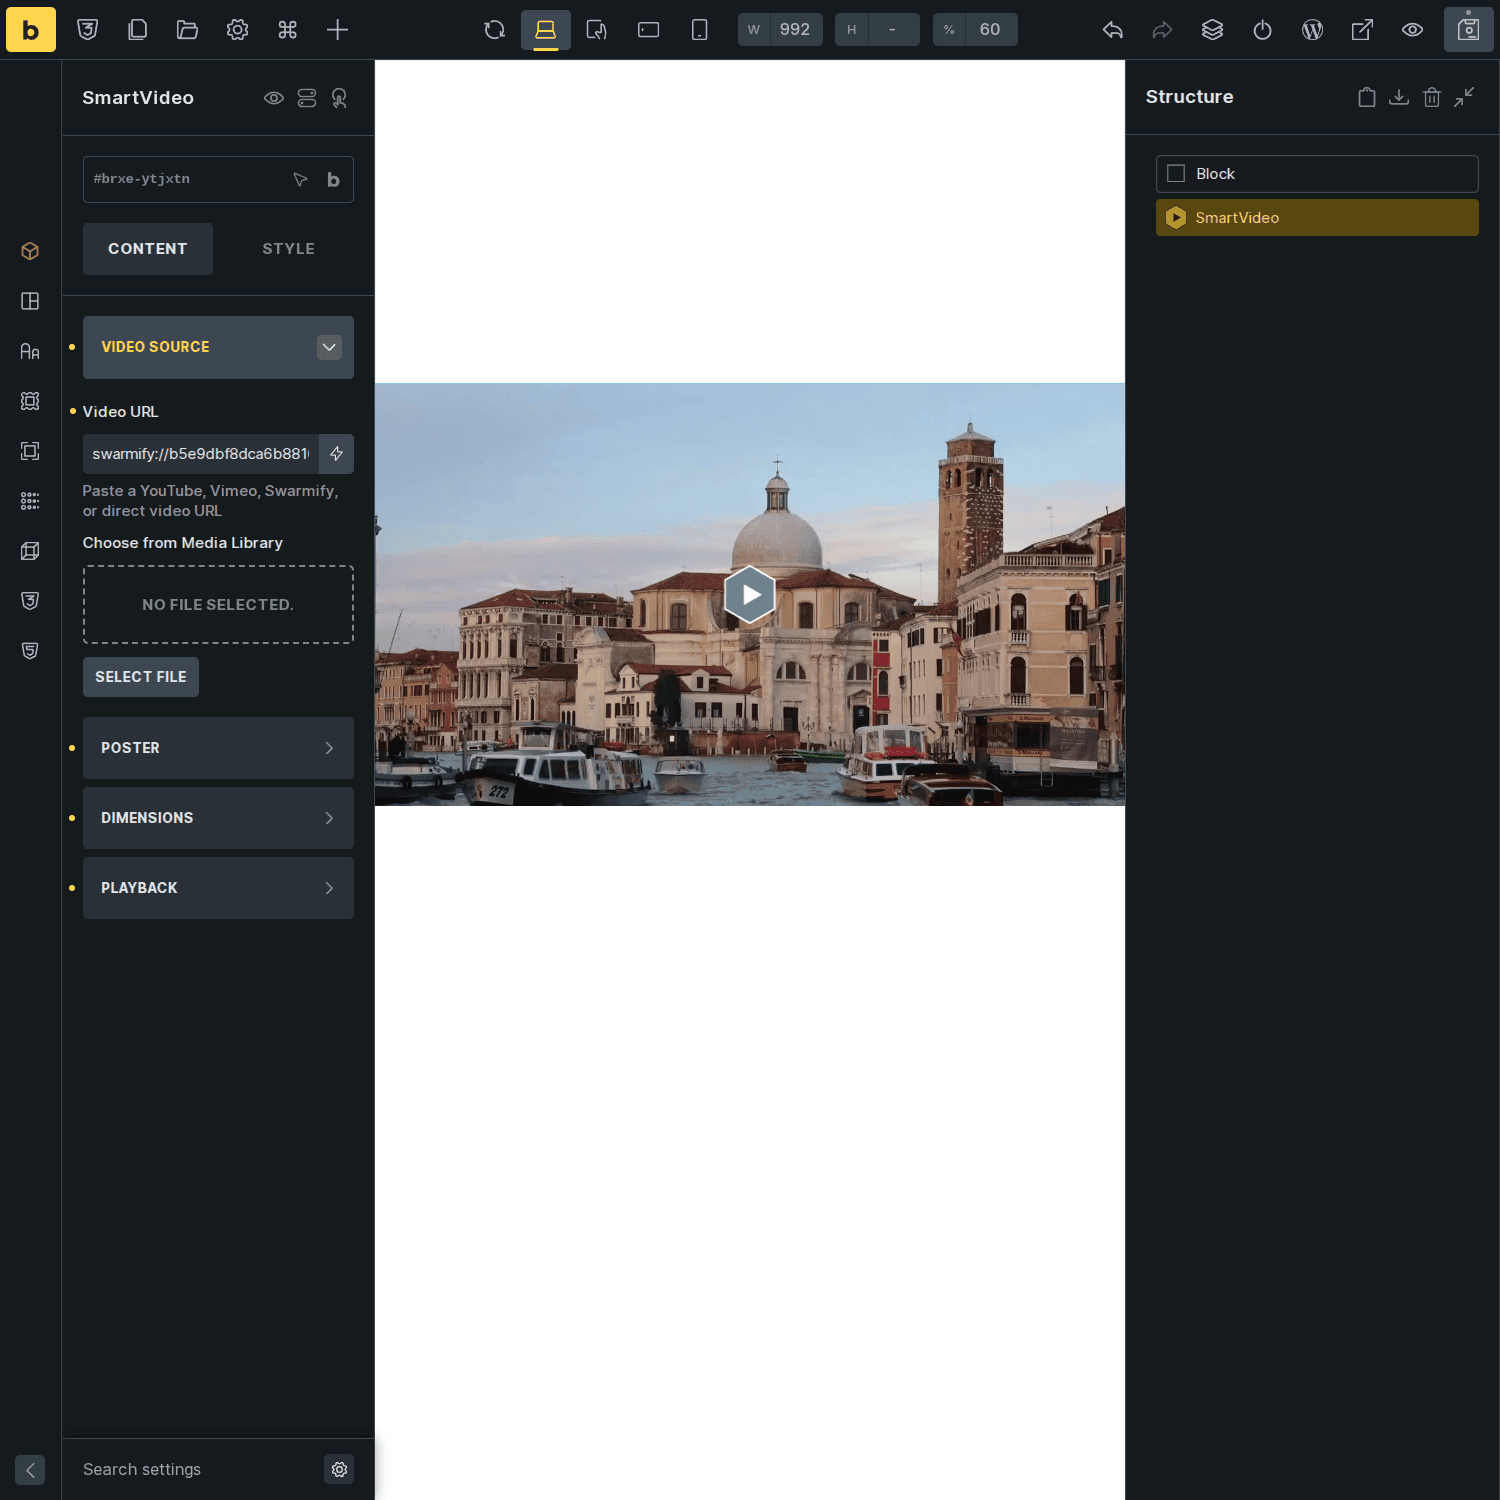Select the Content tab

(x=147, y=249)
